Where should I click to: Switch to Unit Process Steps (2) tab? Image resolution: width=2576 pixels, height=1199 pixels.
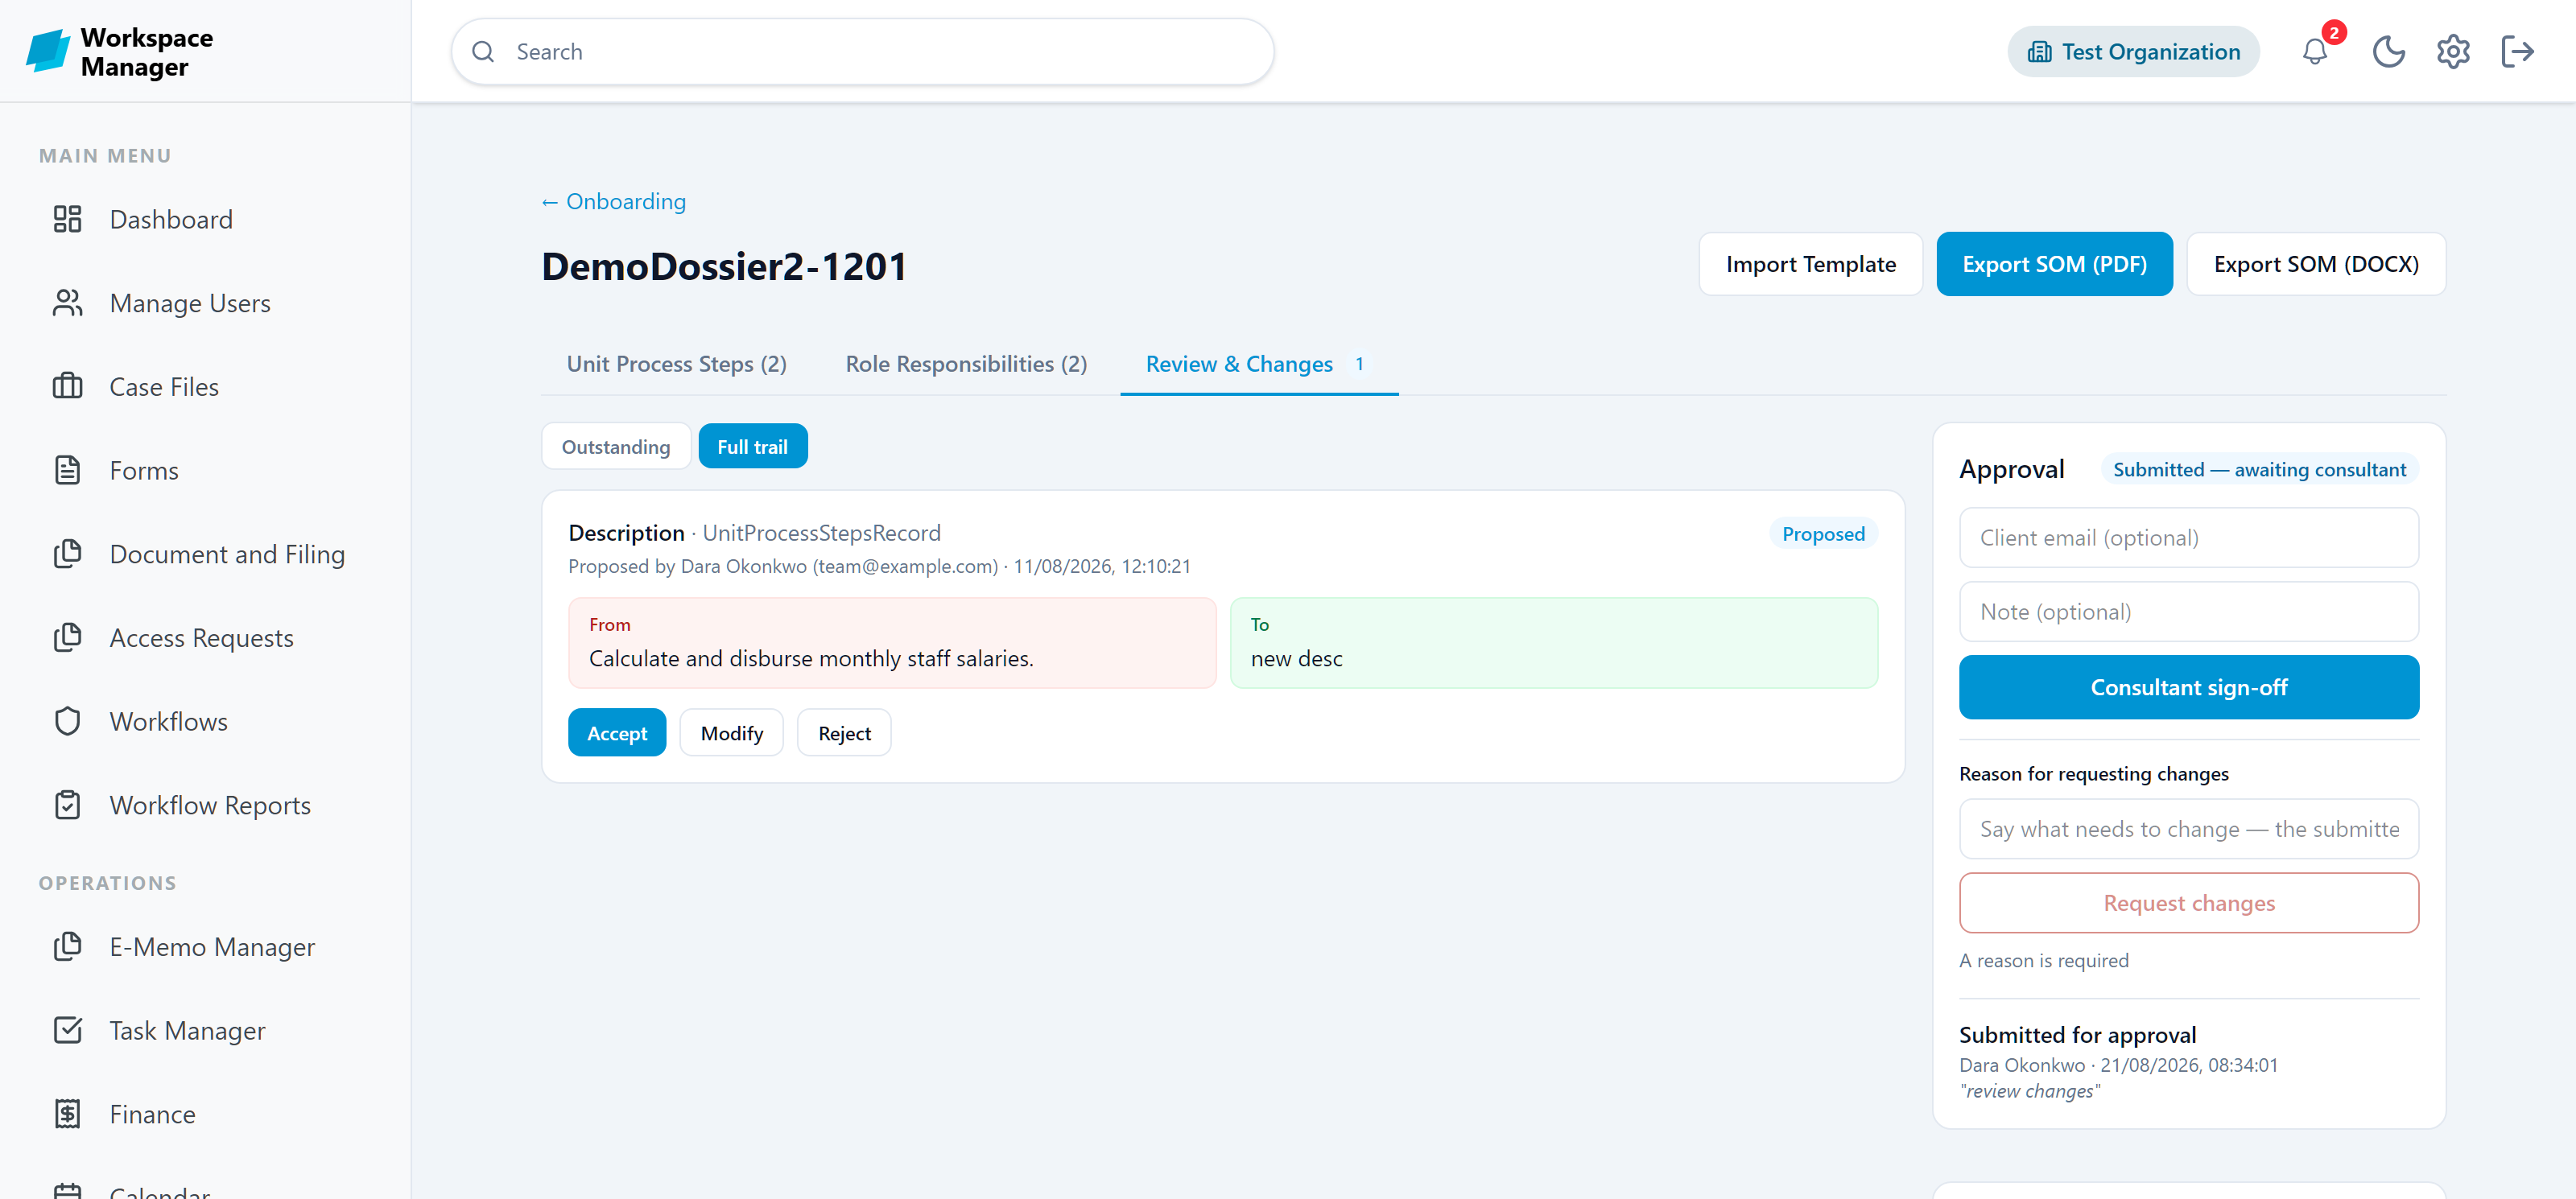click(x=676, y=364)
